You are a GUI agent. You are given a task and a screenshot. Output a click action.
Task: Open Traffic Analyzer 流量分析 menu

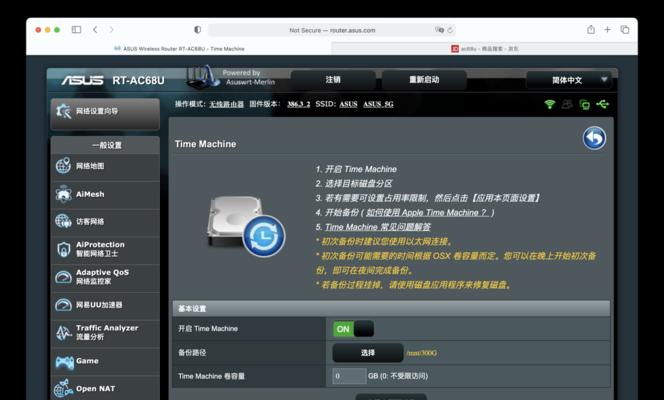tap(105, 333)
